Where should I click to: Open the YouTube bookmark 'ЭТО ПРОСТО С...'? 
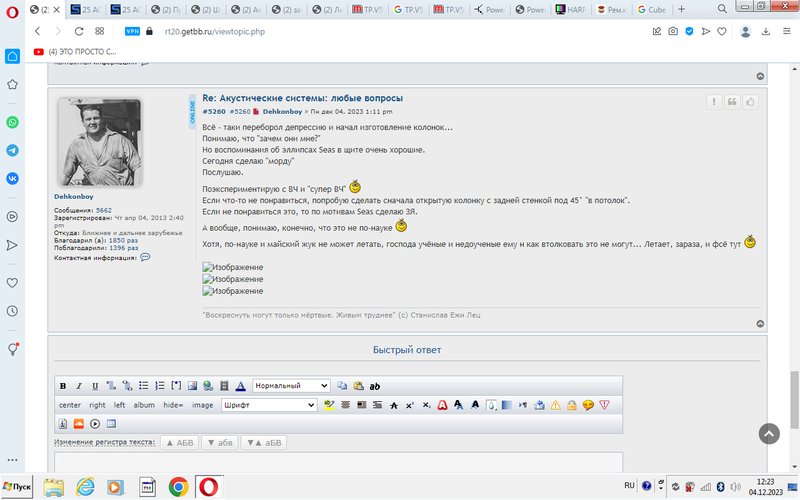[x=75, y=52]
